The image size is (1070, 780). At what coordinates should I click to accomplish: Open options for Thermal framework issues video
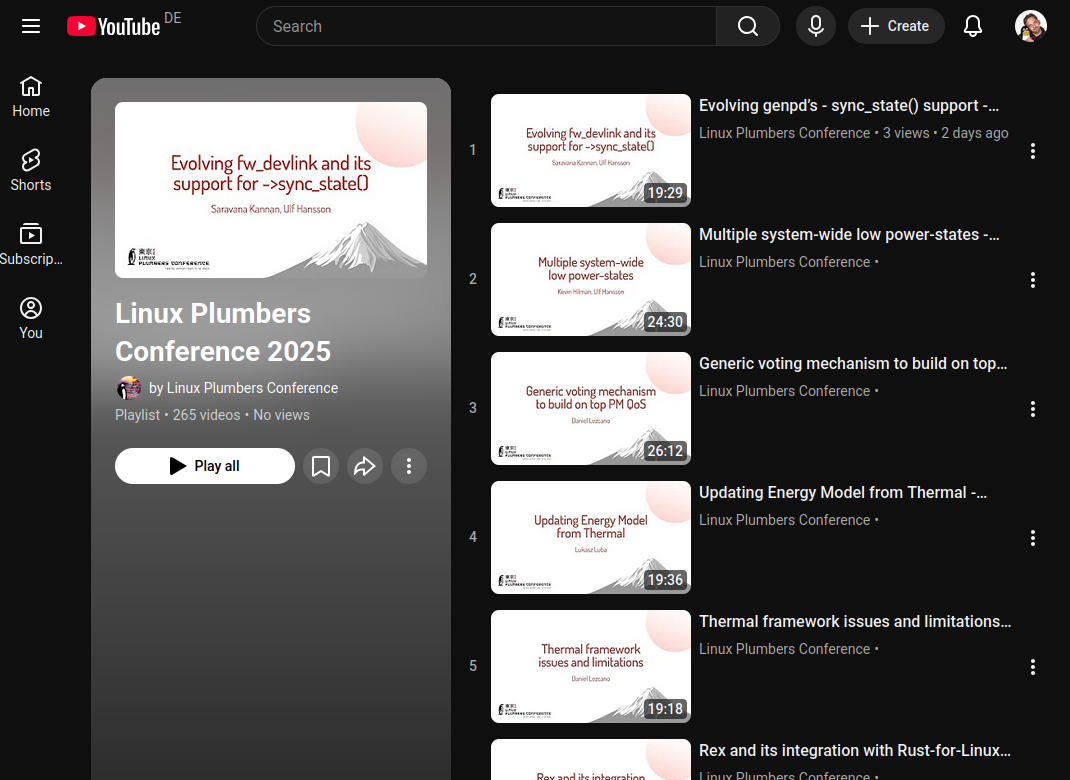[x=1033, y=667]
